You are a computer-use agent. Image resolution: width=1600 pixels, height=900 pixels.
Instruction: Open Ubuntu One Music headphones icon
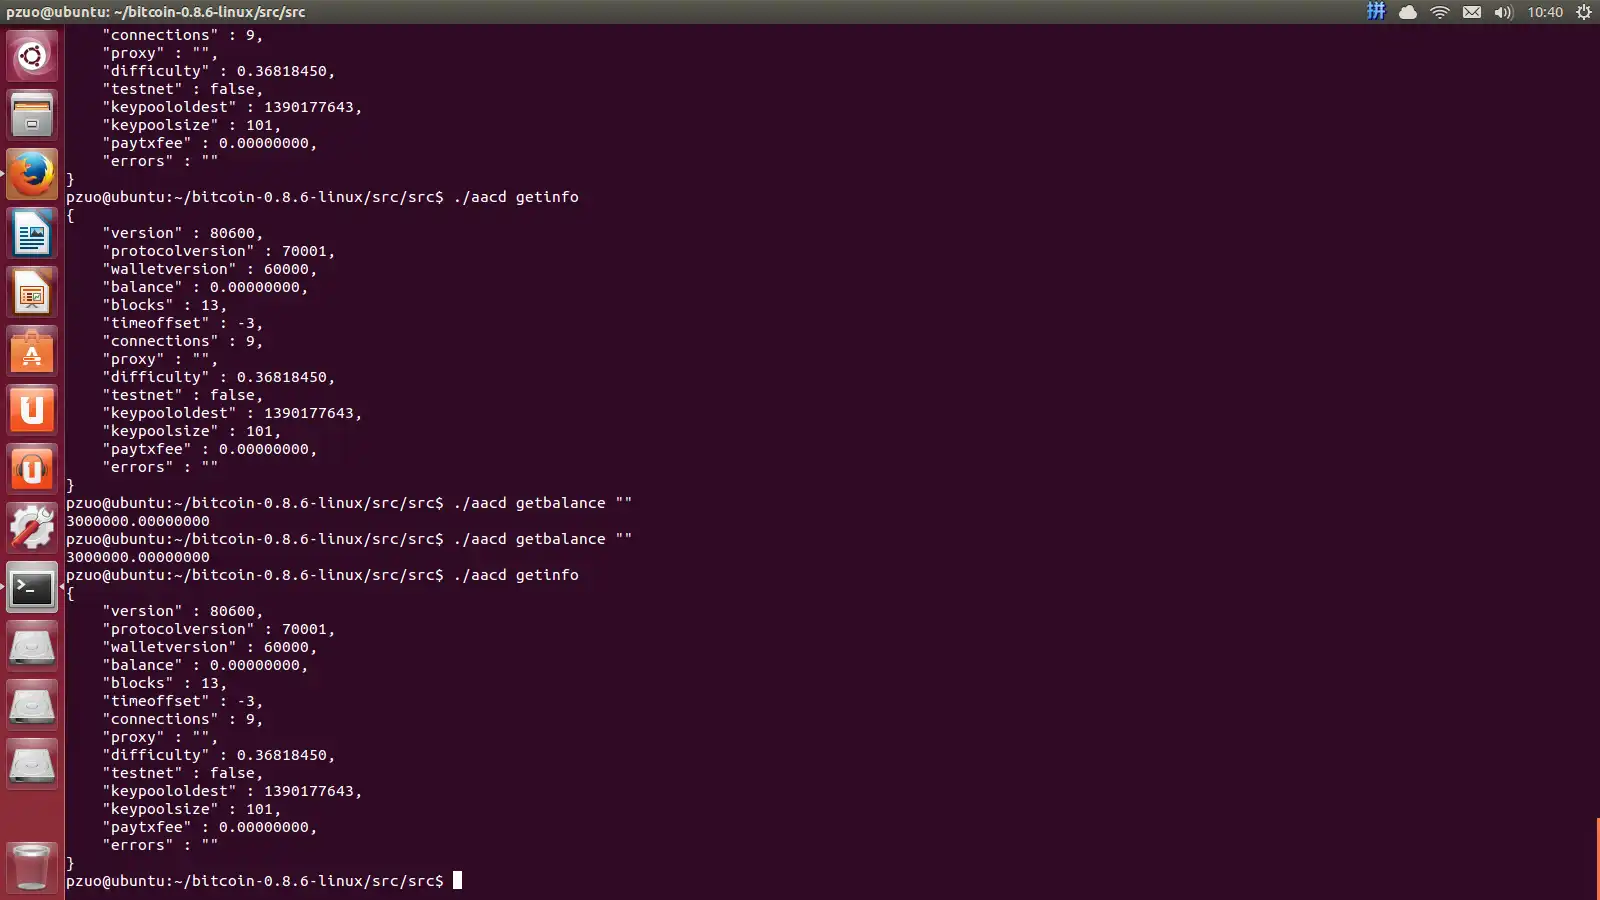coord(32,469)
